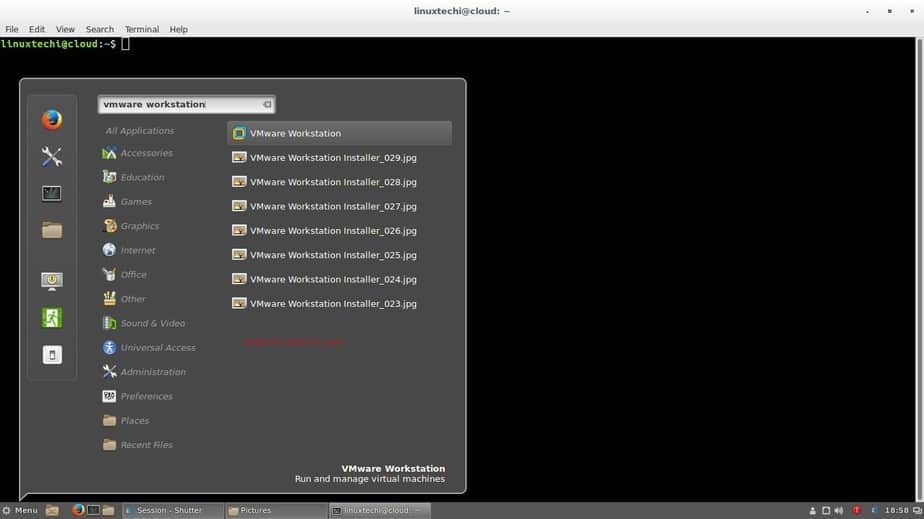The width and height of the screenshot is (924, 519).
Task: Click show desktop icon beside Menu button
Action: click(52, 510)
